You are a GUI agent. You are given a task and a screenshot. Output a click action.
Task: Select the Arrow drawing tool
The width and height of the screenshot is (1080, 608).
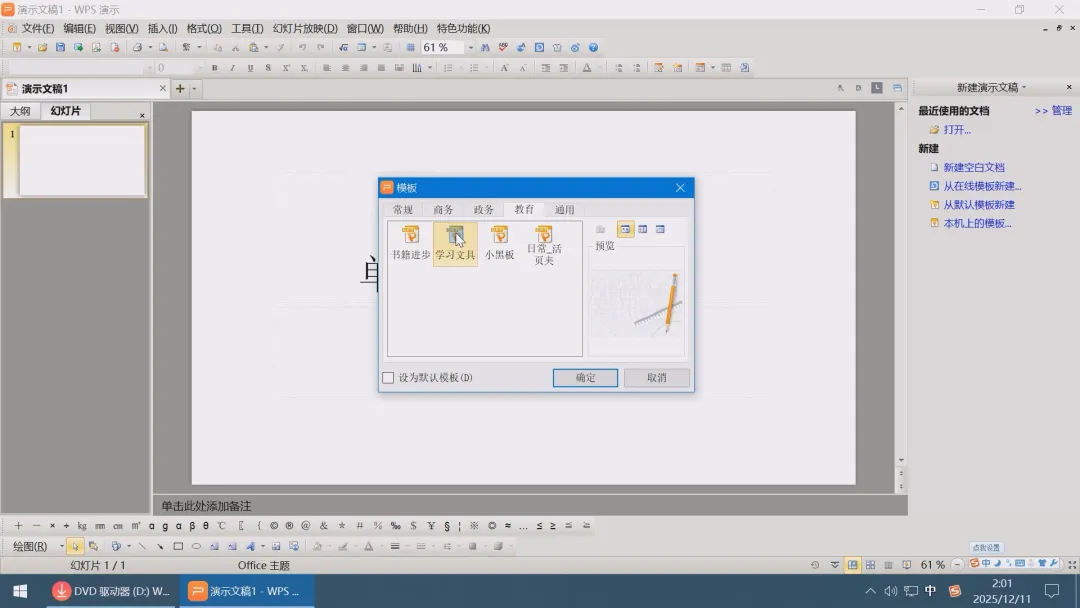(x=160, y=546)
